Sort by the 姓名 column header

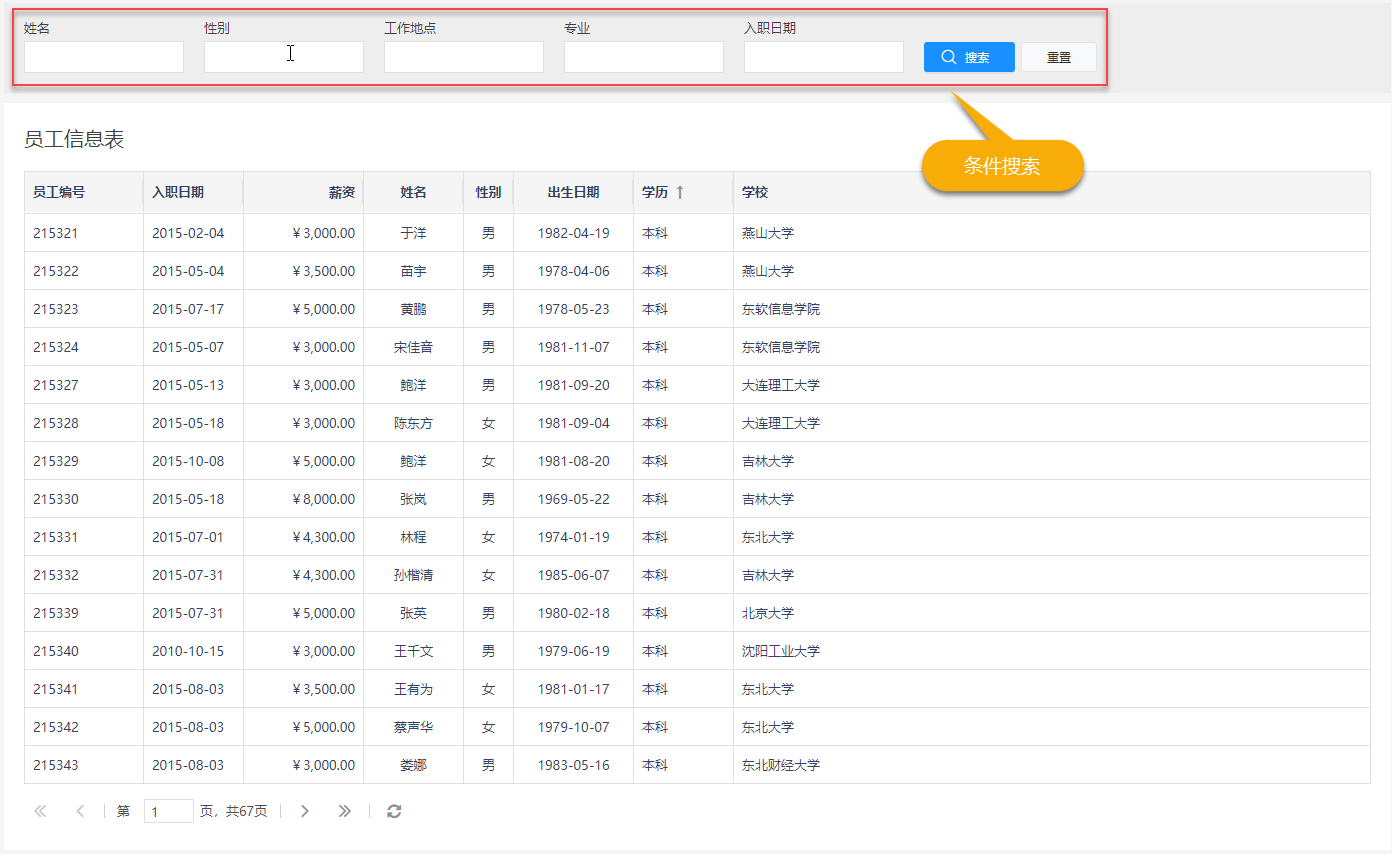[x=413, y=192]
